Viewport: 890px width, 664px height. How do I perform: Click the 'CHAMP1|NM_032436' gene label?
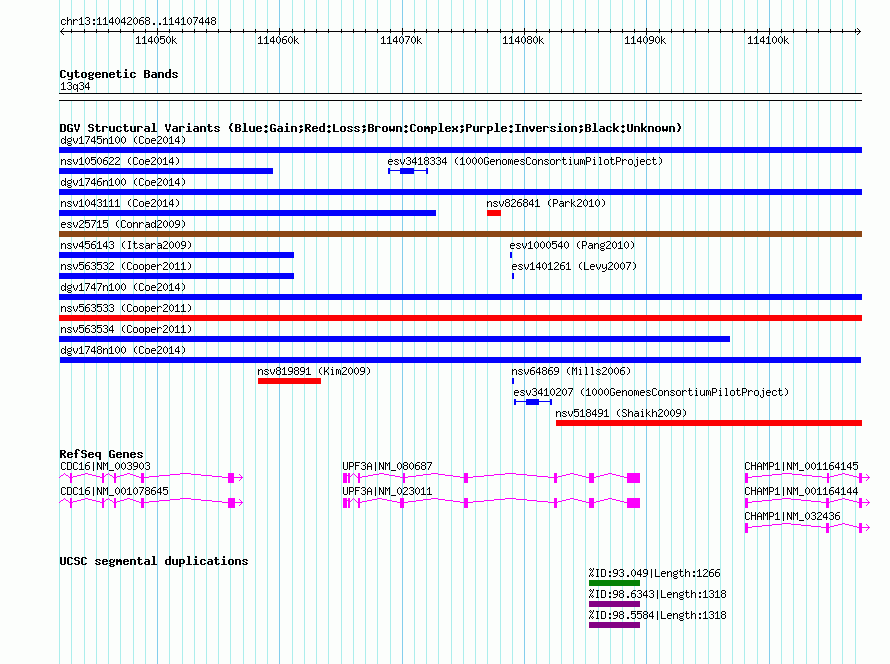pos(792,516)
